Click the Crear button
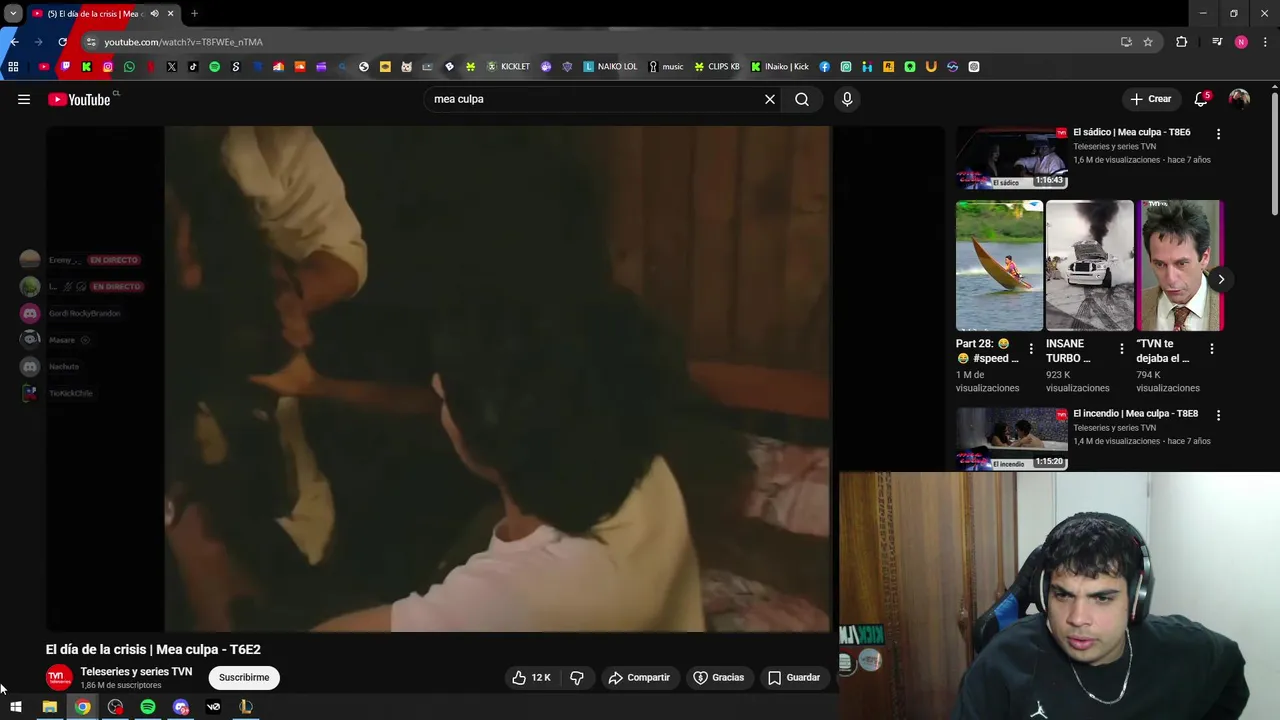The image size is (1280, 720). click(x=1150, y=99)
